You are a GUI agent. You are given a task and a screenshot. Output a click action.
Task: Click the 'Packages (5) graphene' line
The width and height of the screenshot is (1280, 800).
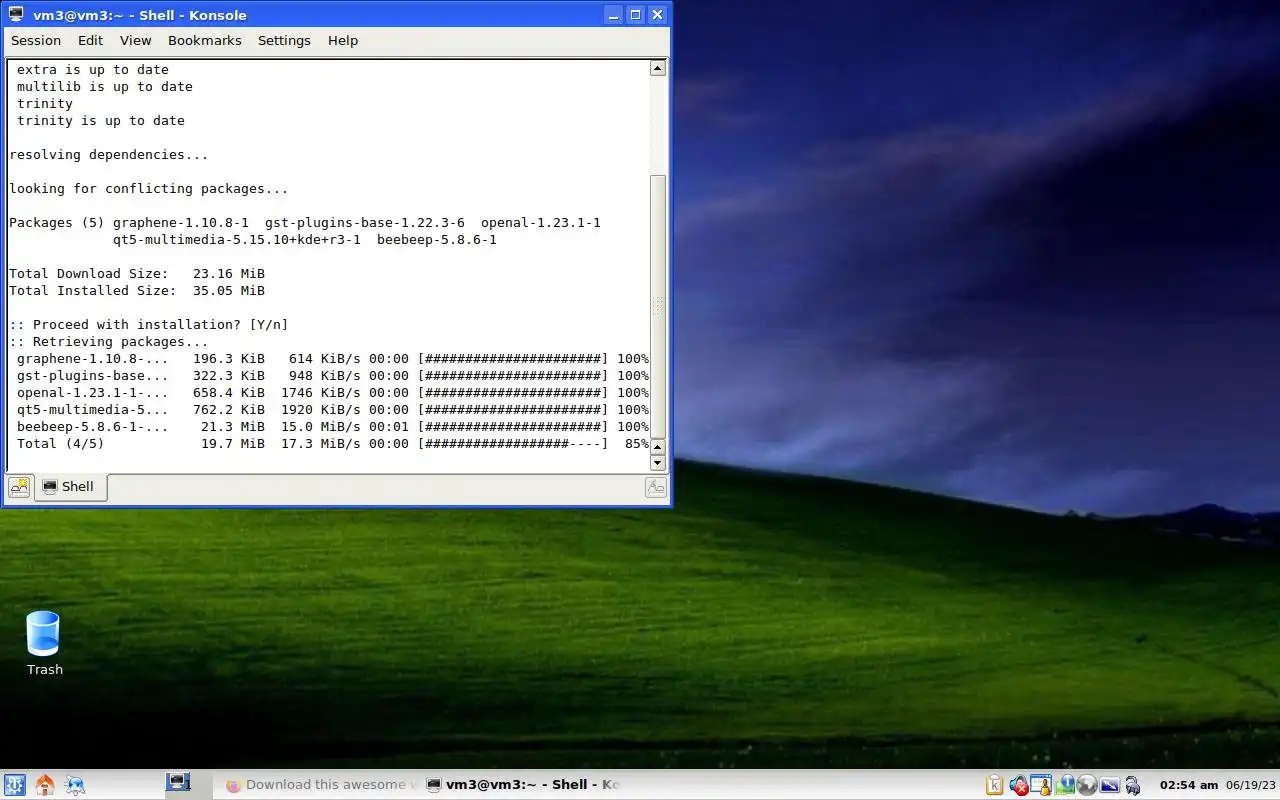[305, 222]
